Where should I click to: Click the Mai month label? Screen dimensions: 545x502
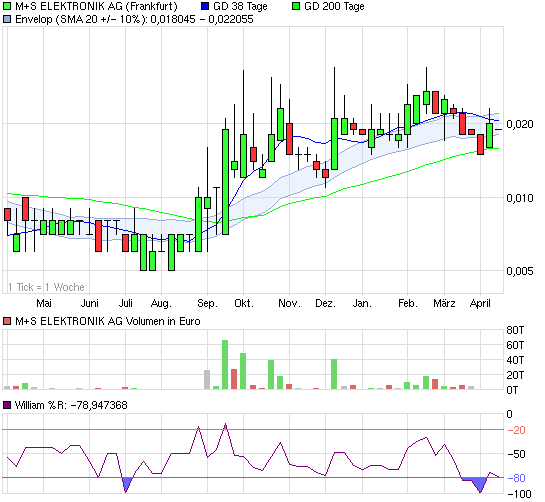tap(44, 303)
